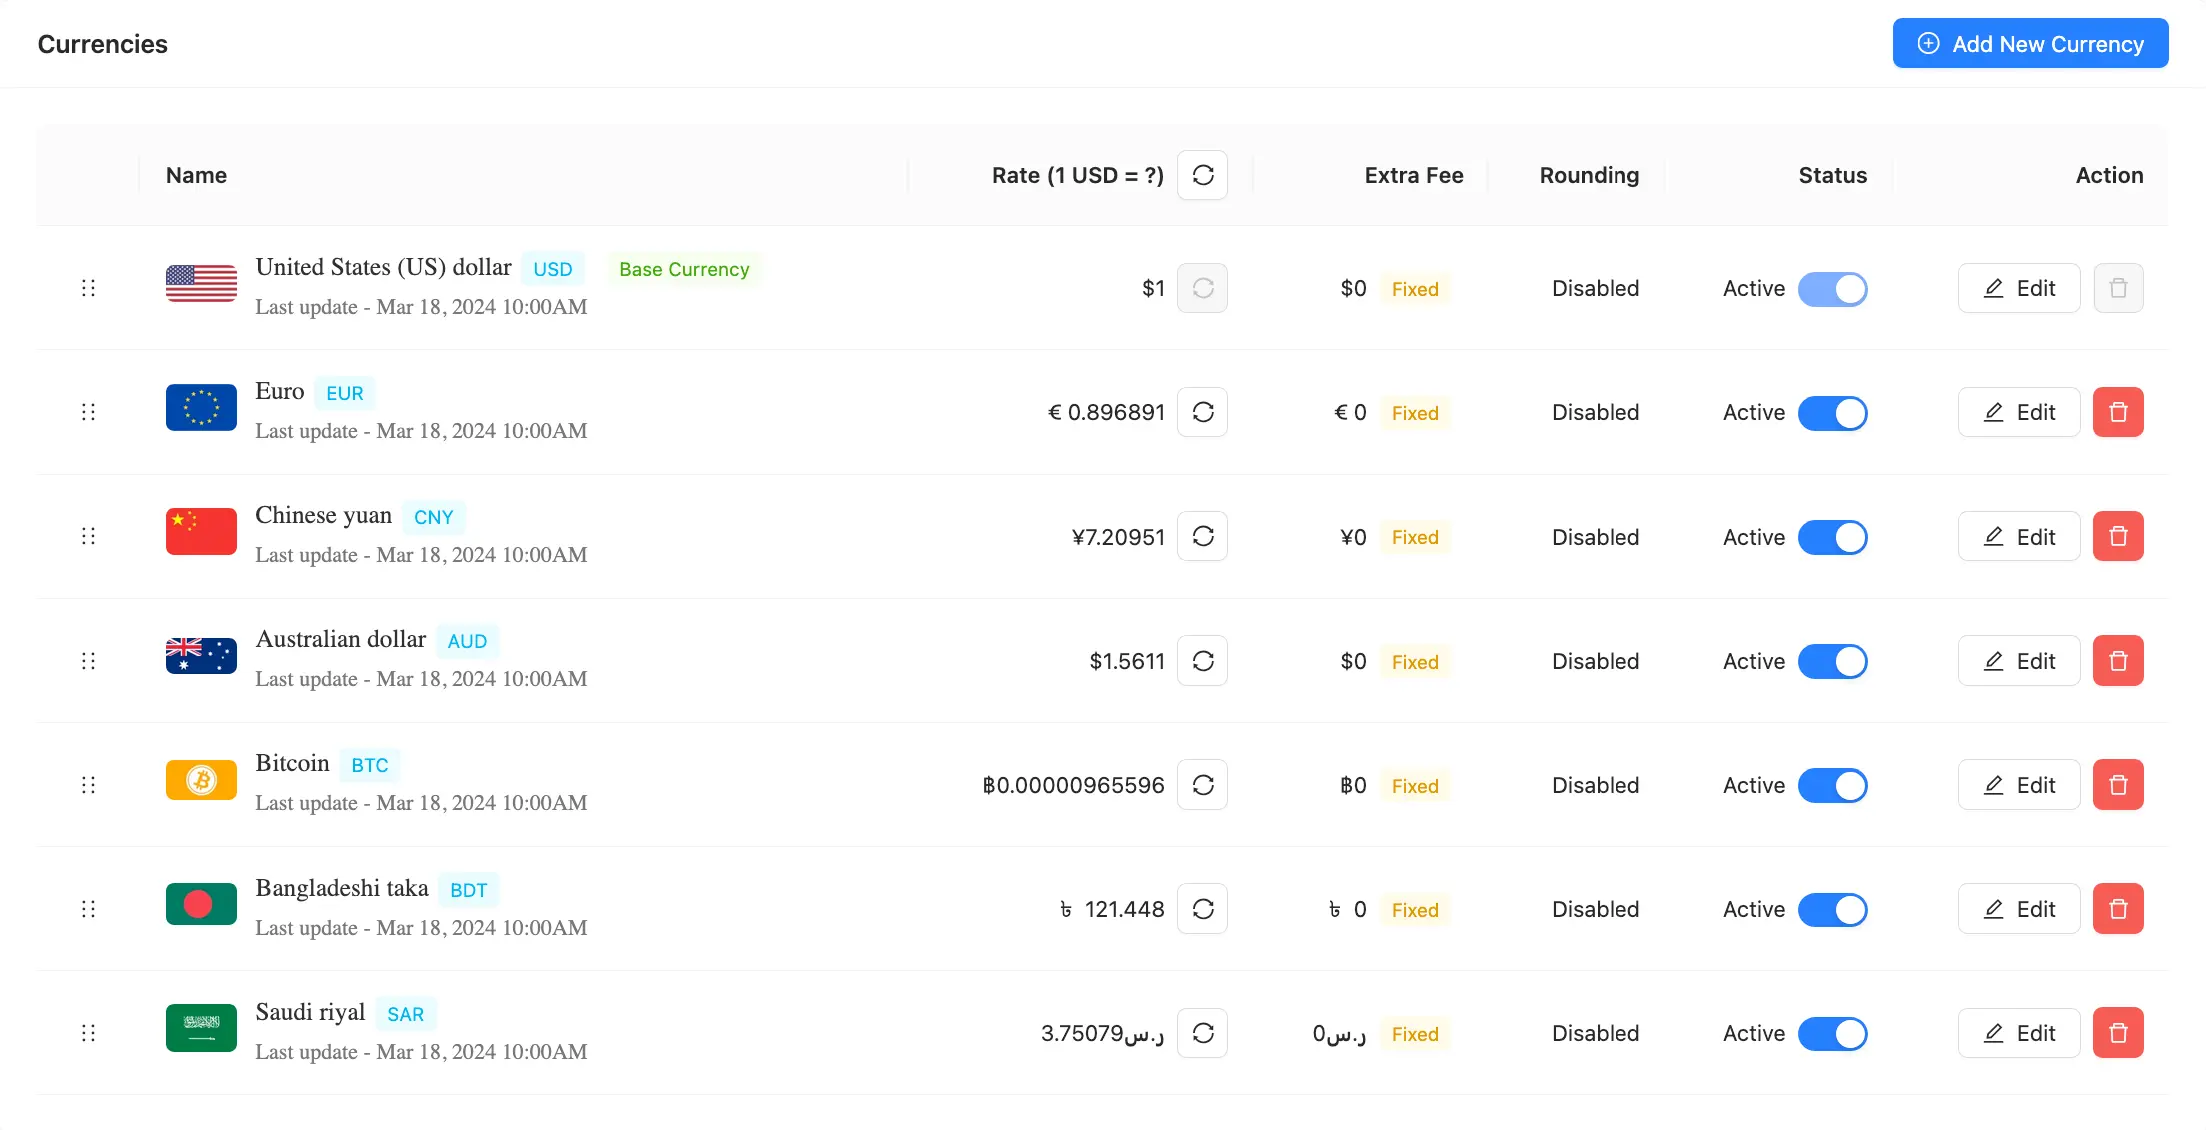Disable the Bitcoin Active switch
The image size is (2207, 1130).
(x=1832, y=786)
